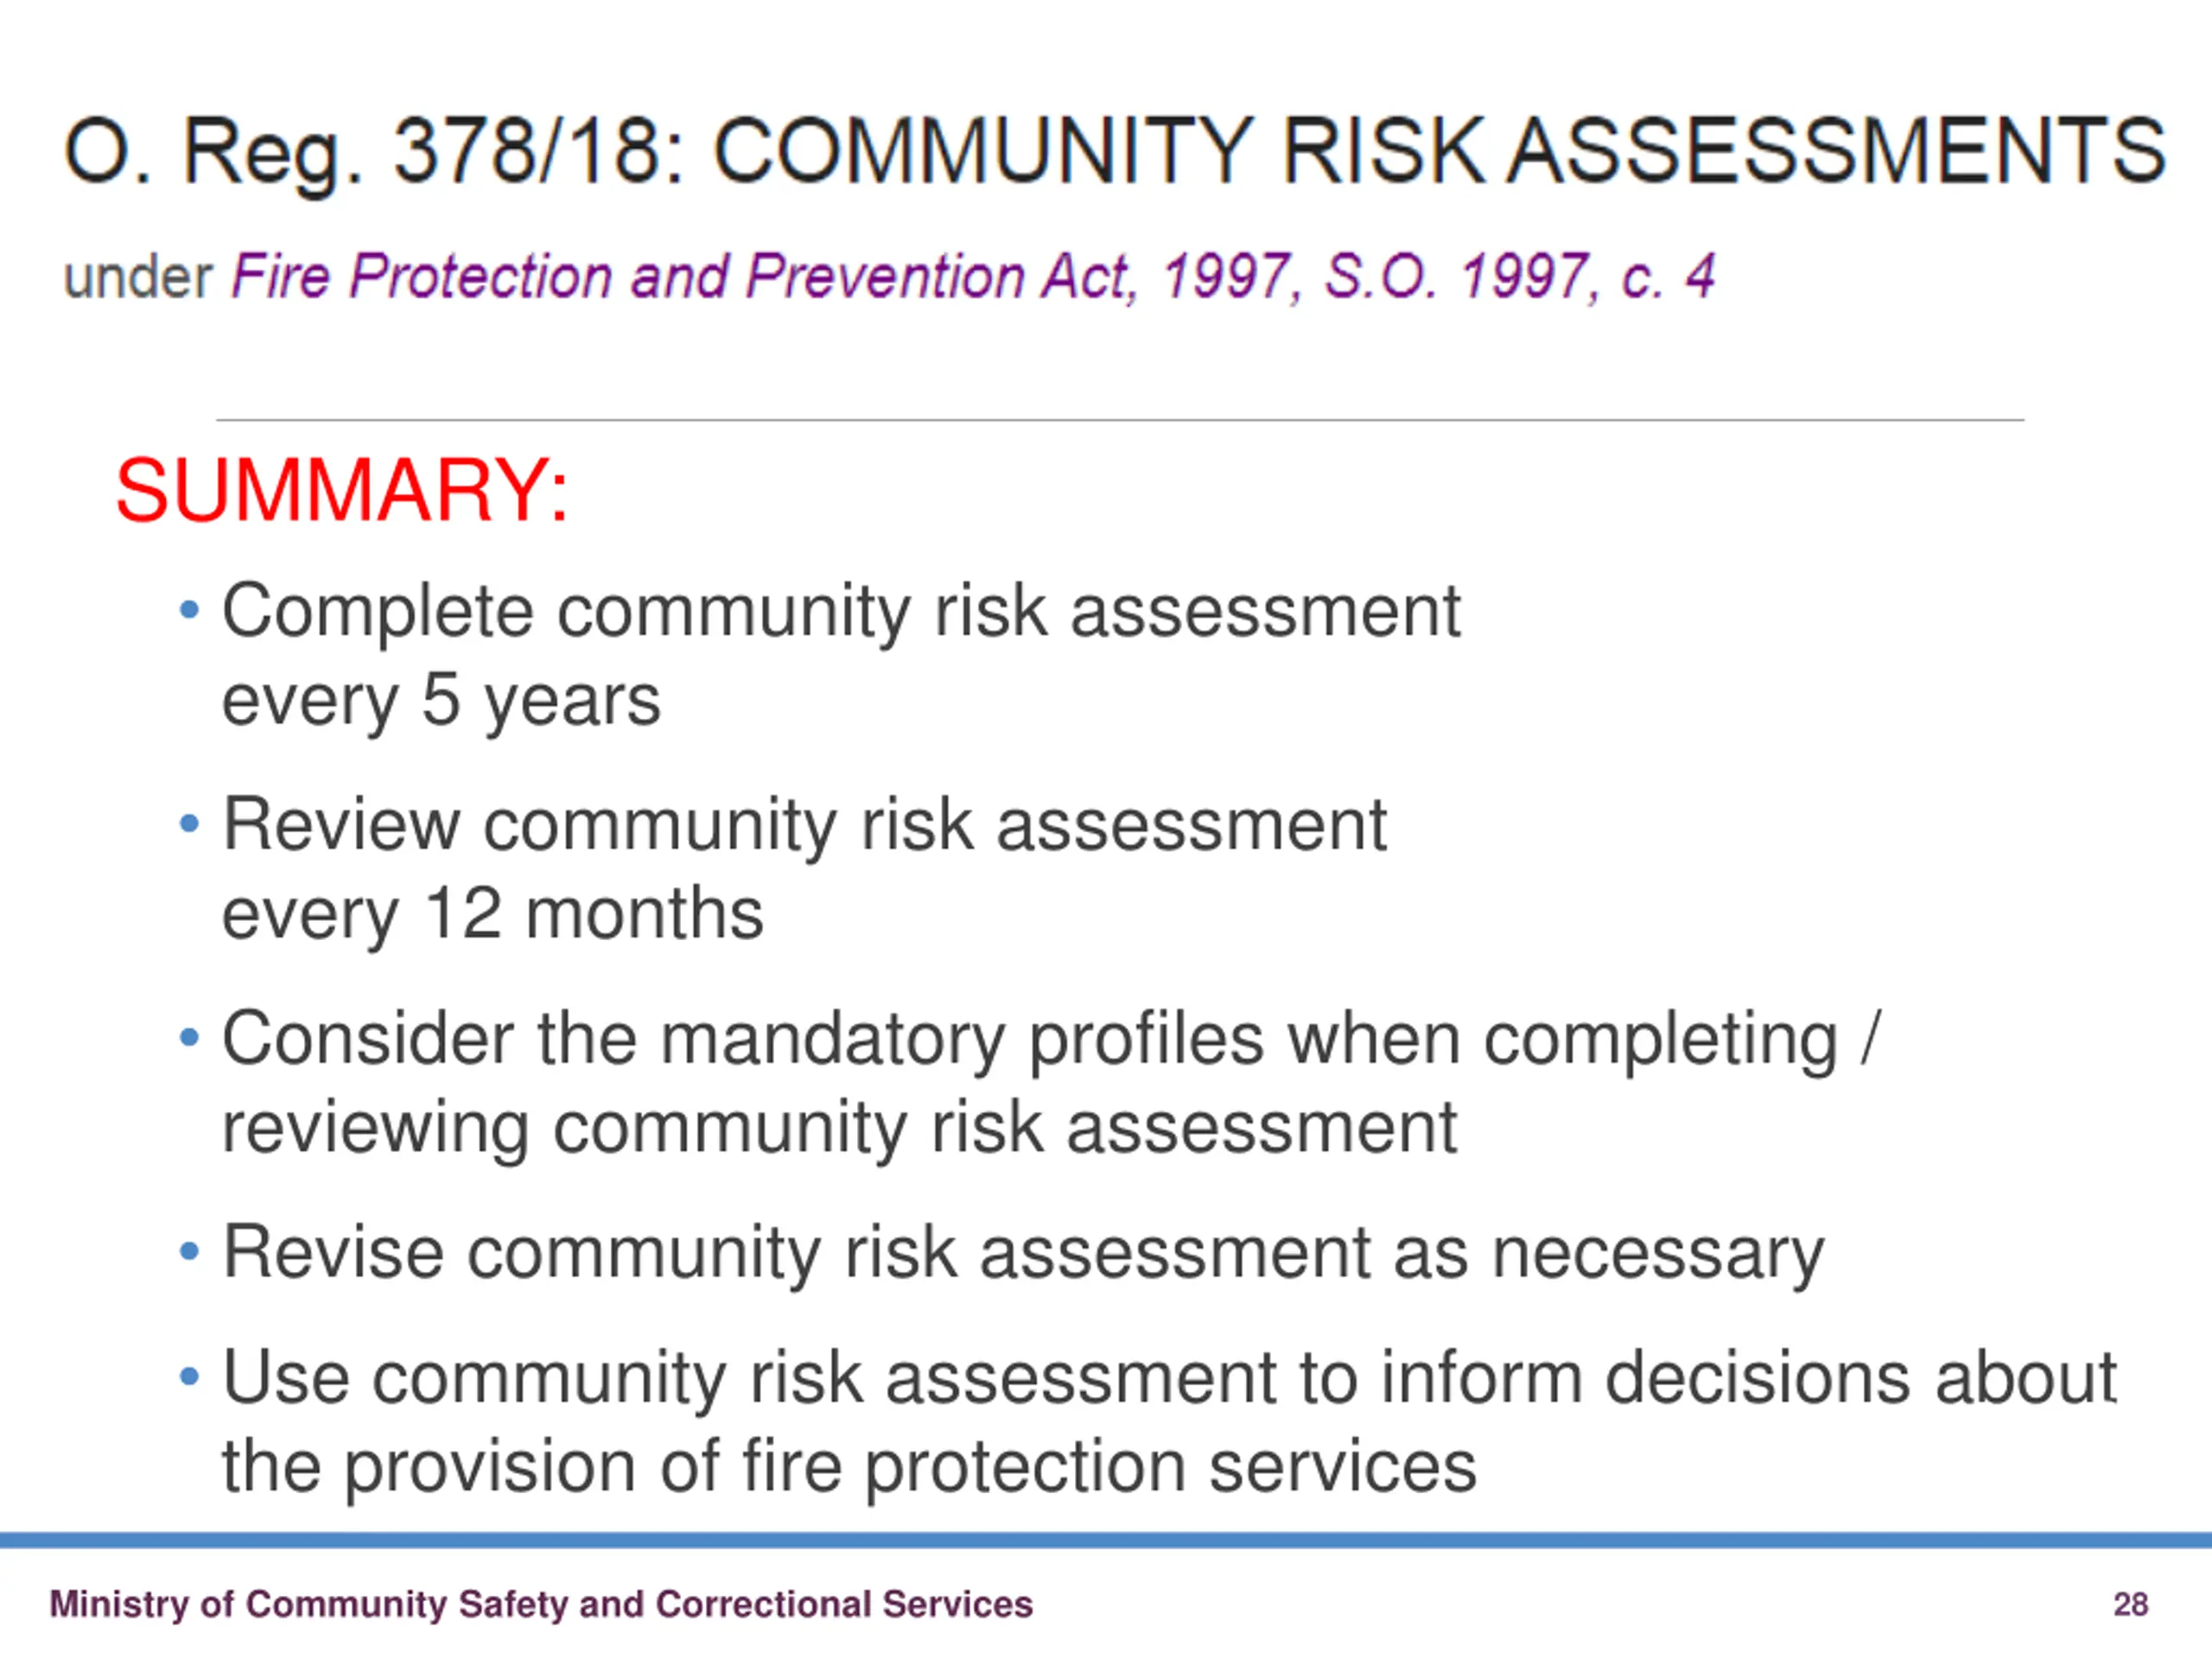Select the red SUMMARY heading
This screenshot has width=2212, height=1659.
click(x=342, y=490)
